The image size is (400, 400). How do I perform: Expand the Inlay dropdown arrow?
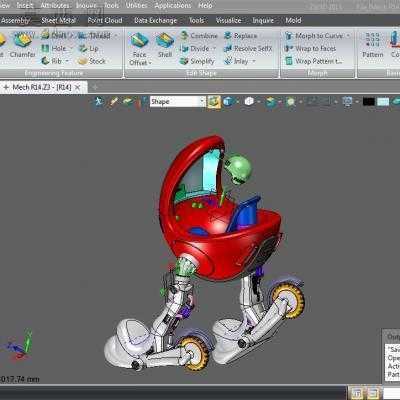tap(254, 61)
